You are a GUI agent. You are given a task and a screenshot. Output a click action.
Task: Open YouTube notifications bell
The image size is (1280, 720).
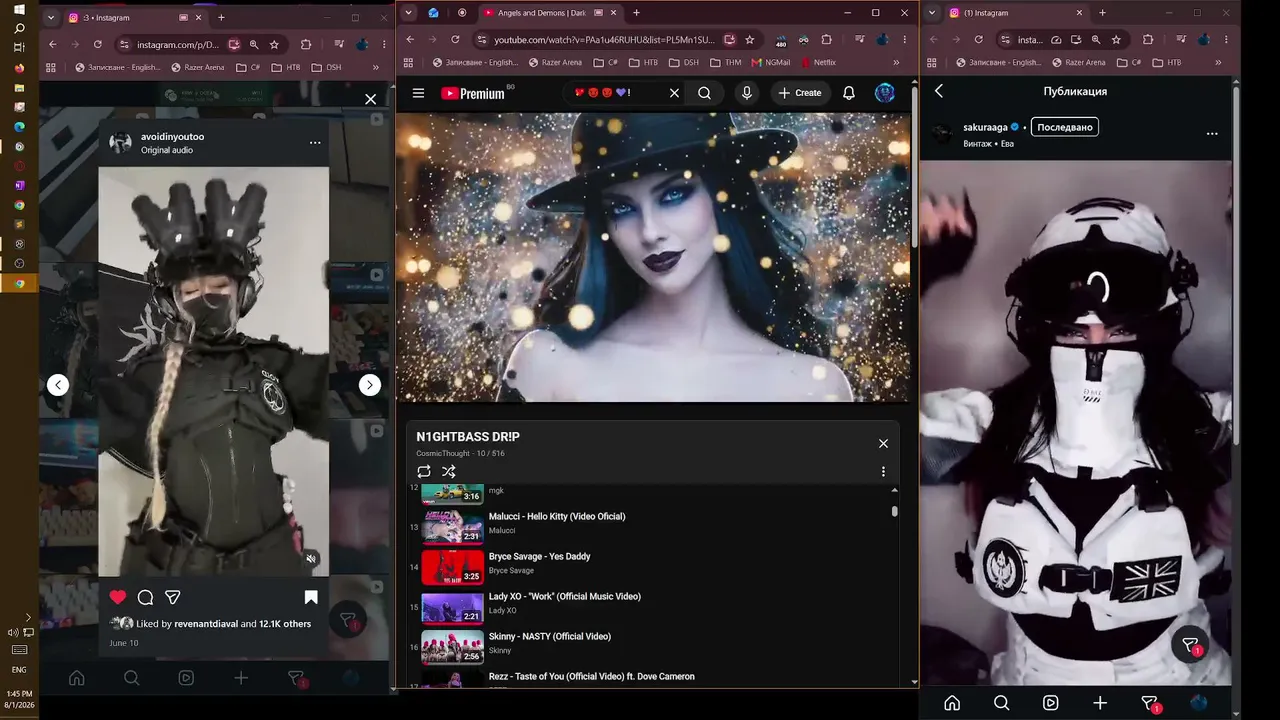coord(849,93)
